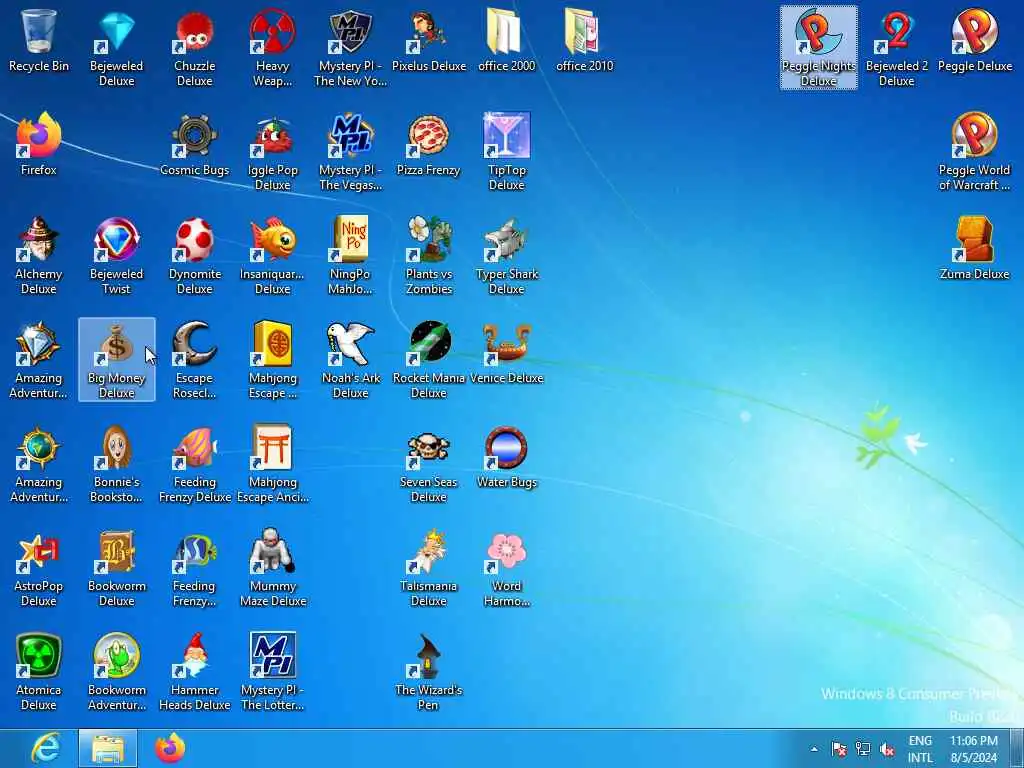Select the office 2010 folder
The height and width of the screenshot is (768, 1024).
(x=584, y=40)
